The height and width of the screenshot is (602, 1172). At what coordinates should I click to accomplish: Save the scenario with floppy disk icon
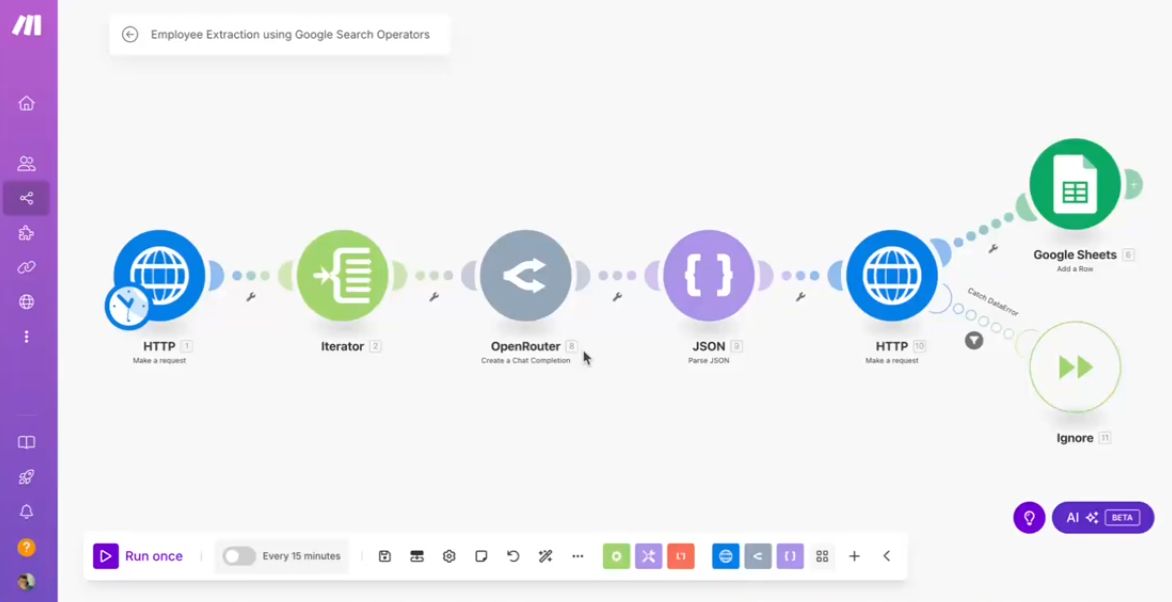pos(385,556)
